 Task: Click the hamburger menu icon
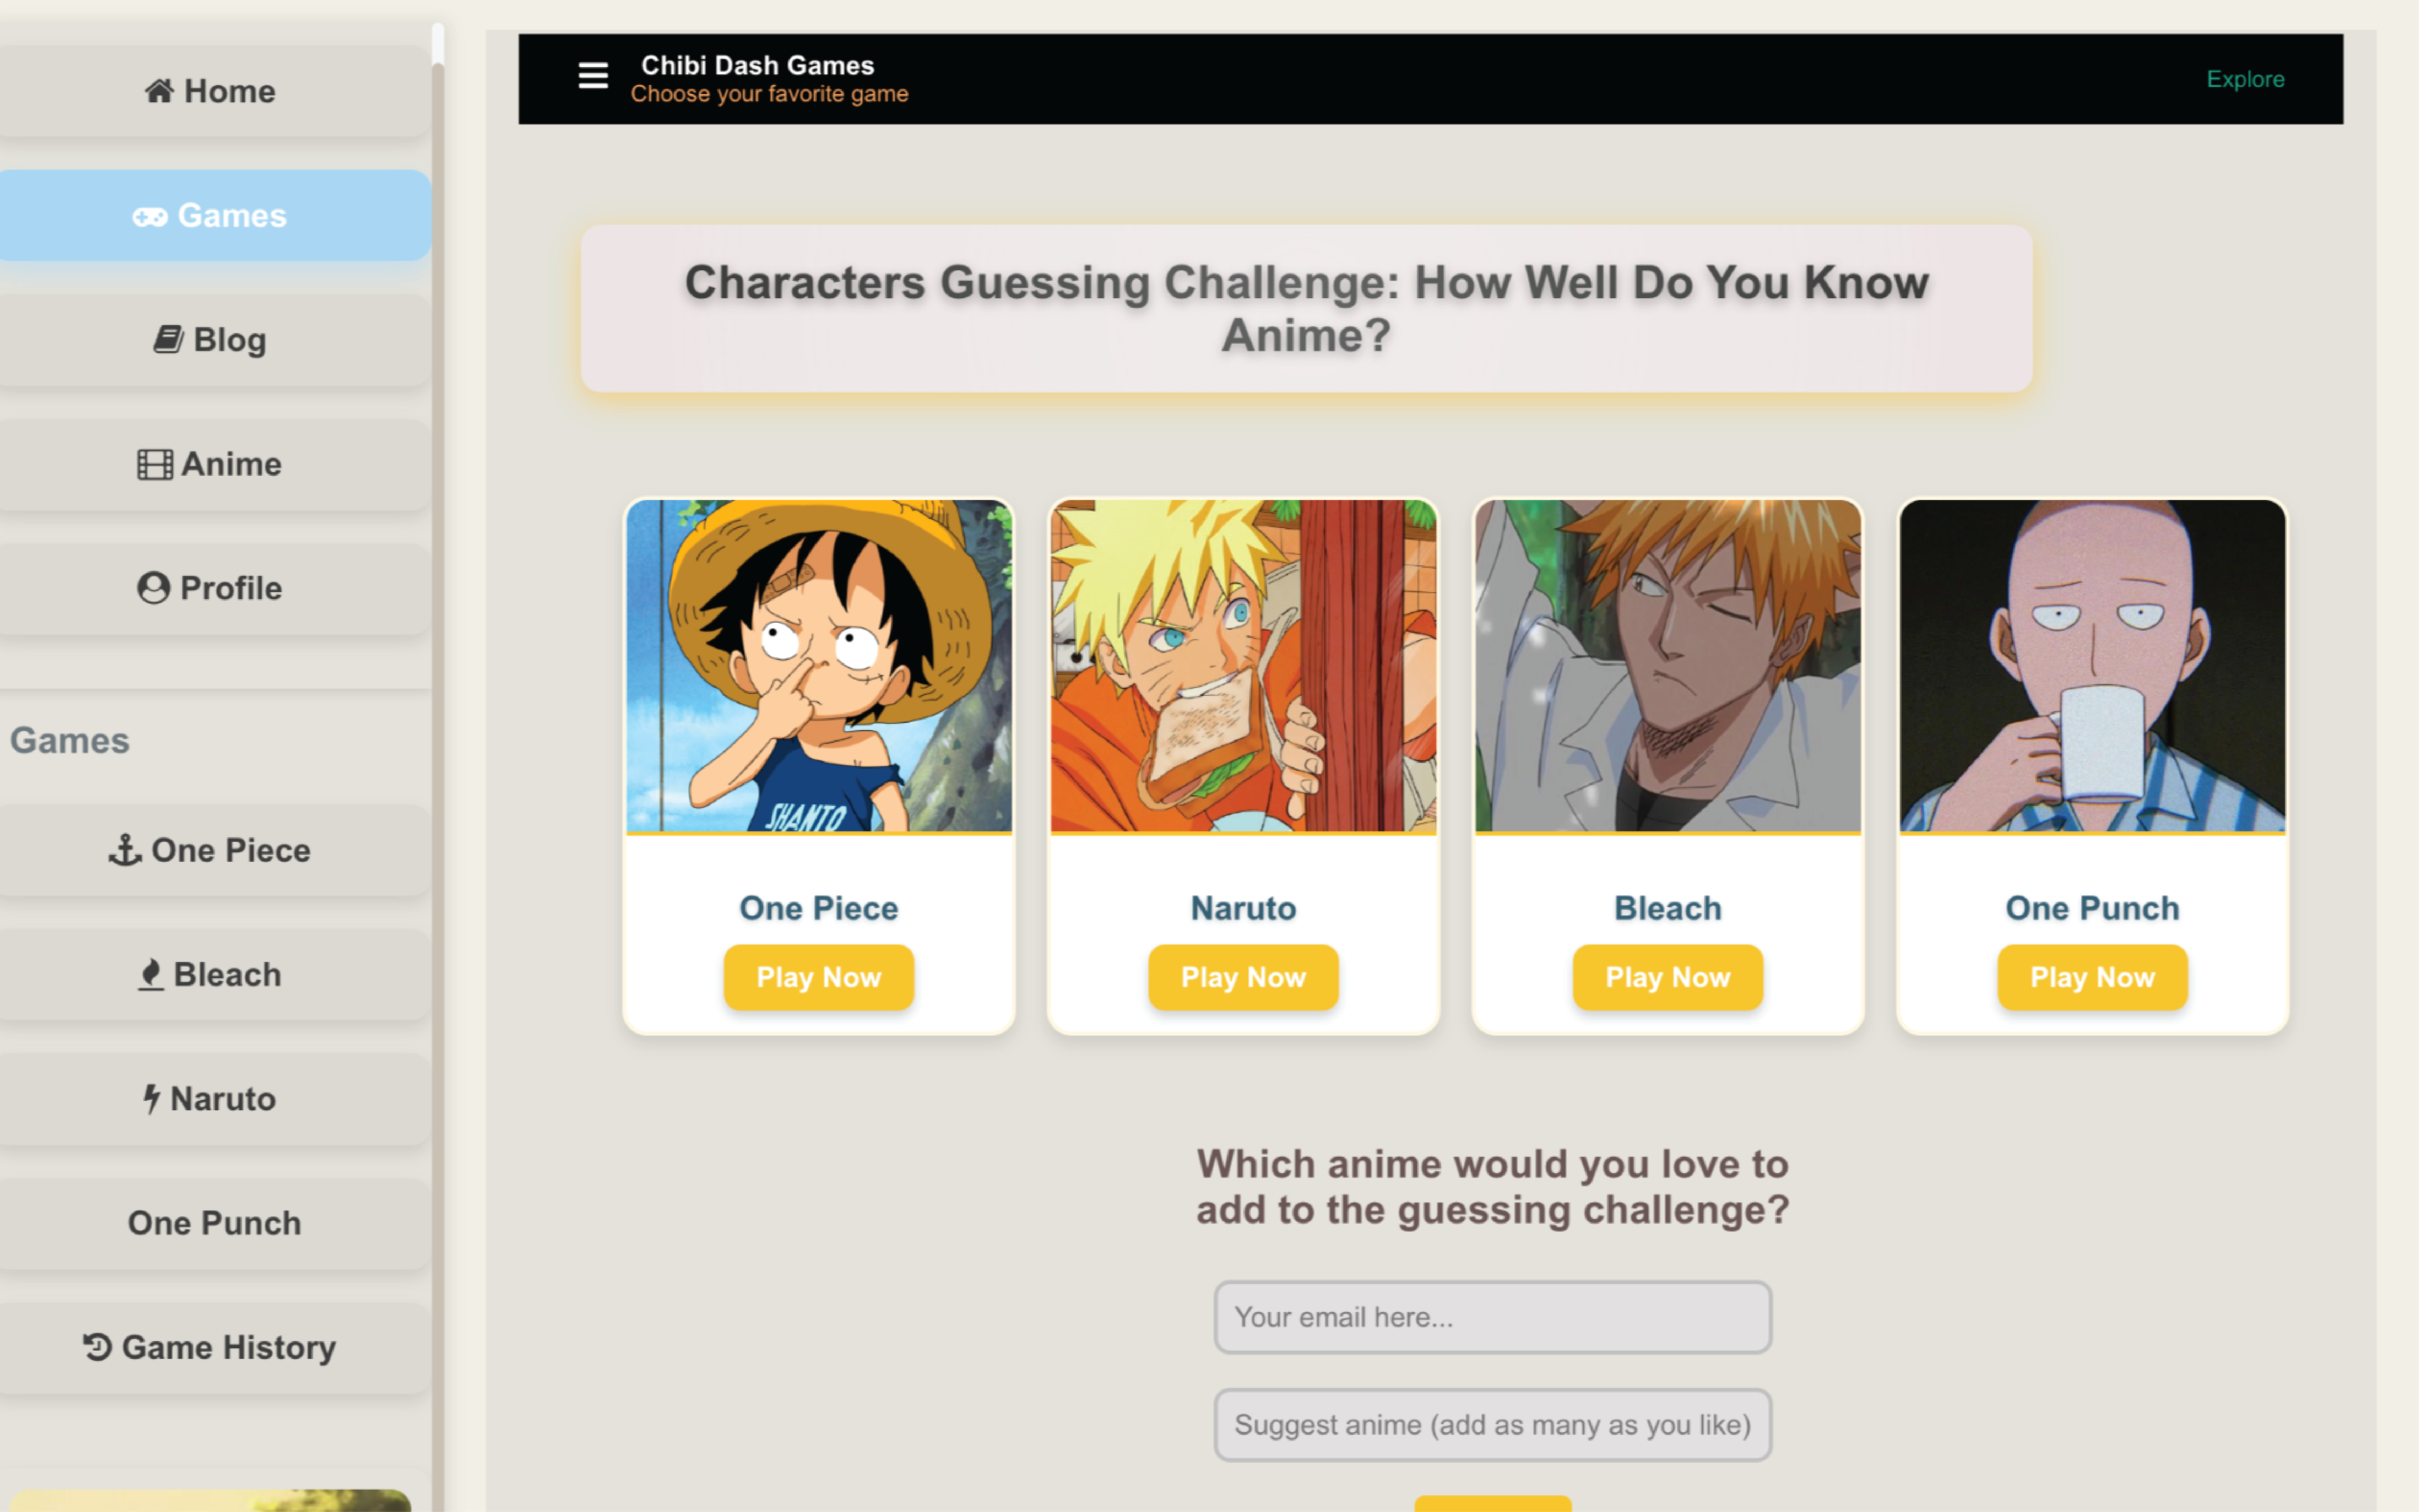click(592, 76)
